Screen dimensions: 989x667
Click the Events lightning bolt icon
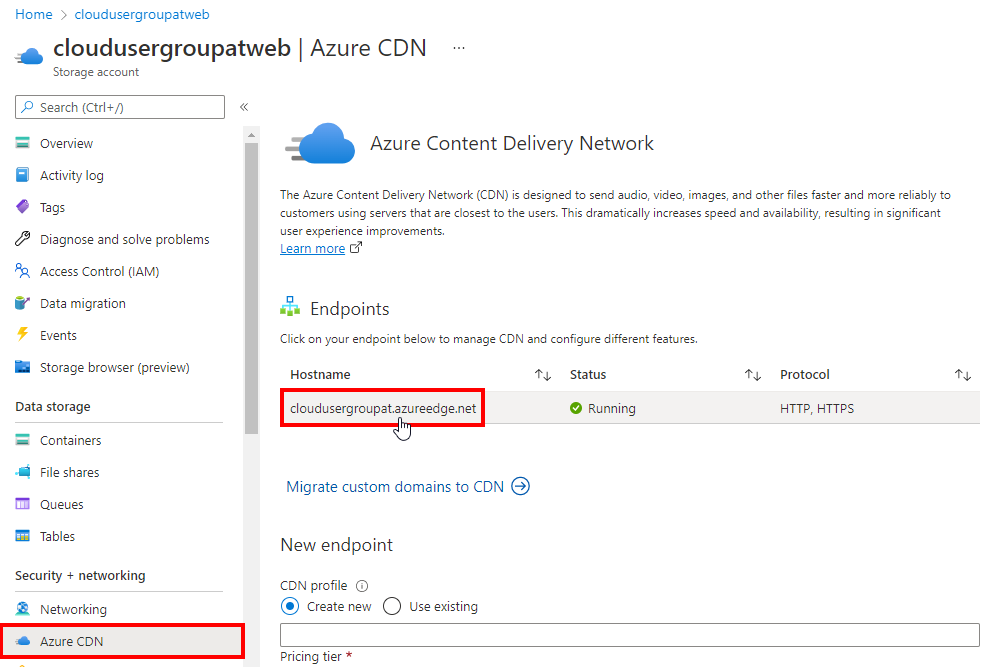tap(23, 335)
